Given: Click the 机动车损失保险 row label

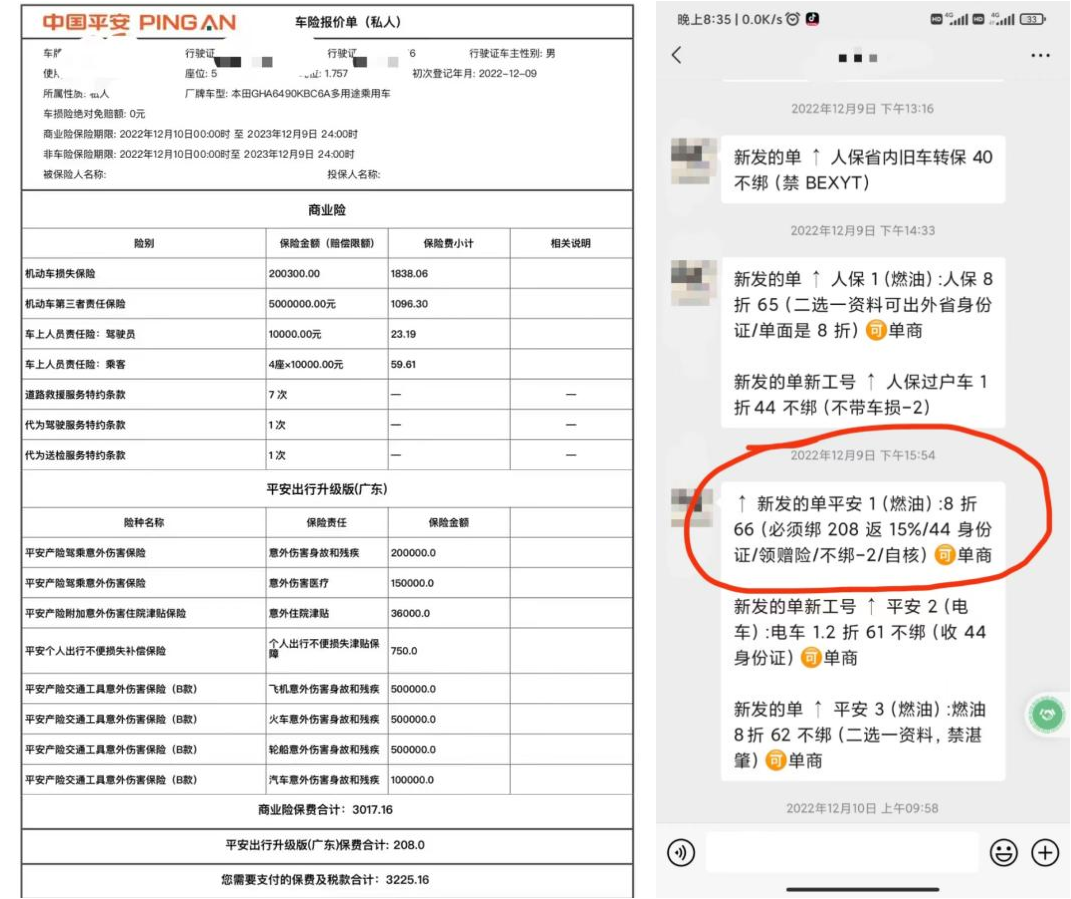Looking at the screenshot, I should pos(60,273).
